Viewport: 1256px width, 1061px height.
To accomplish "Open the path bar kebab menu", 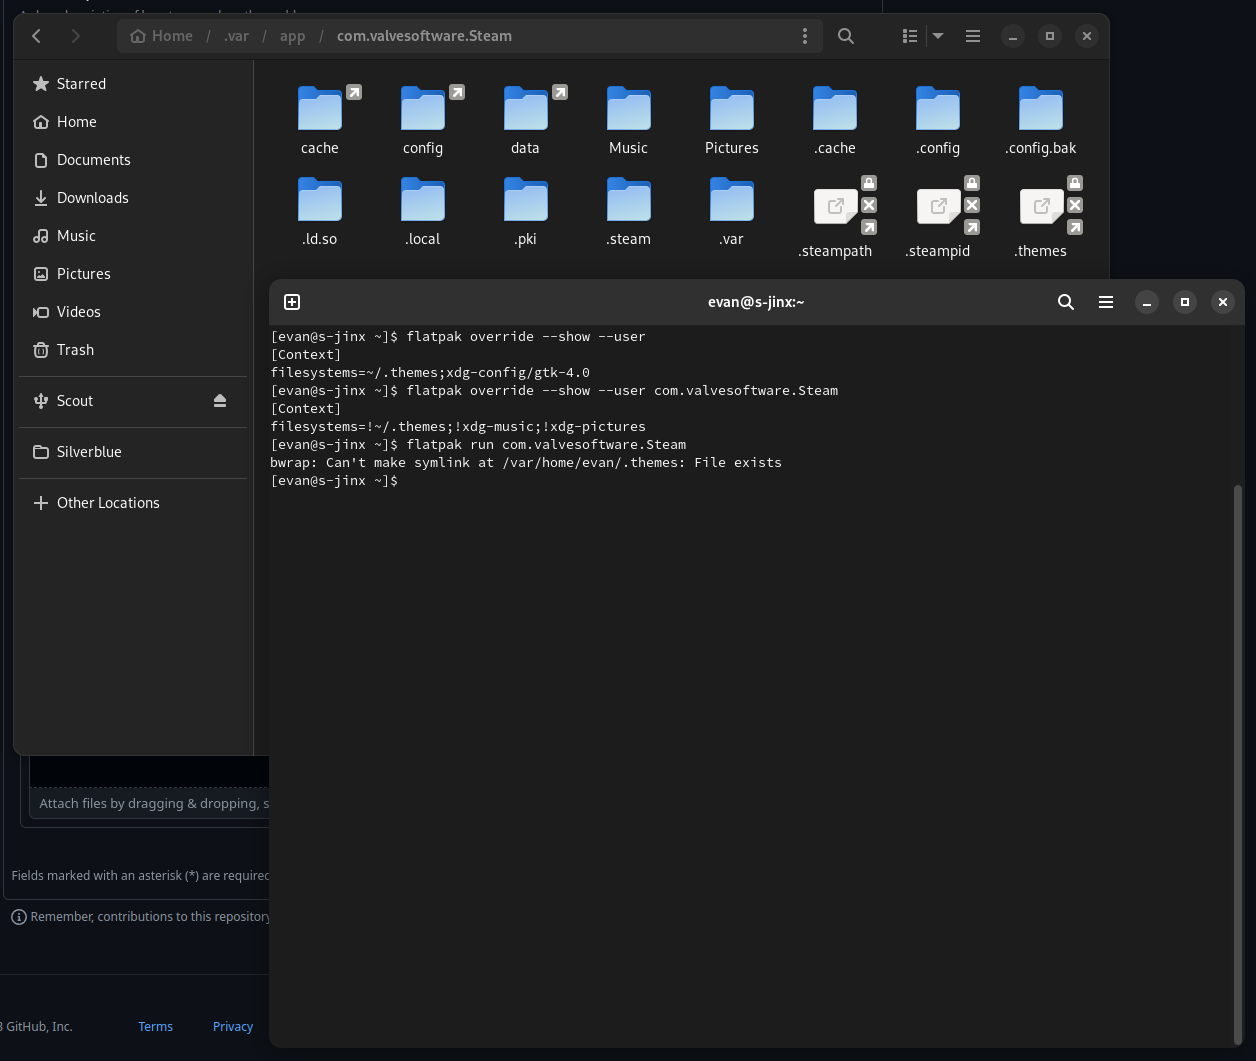I will 805,35.
